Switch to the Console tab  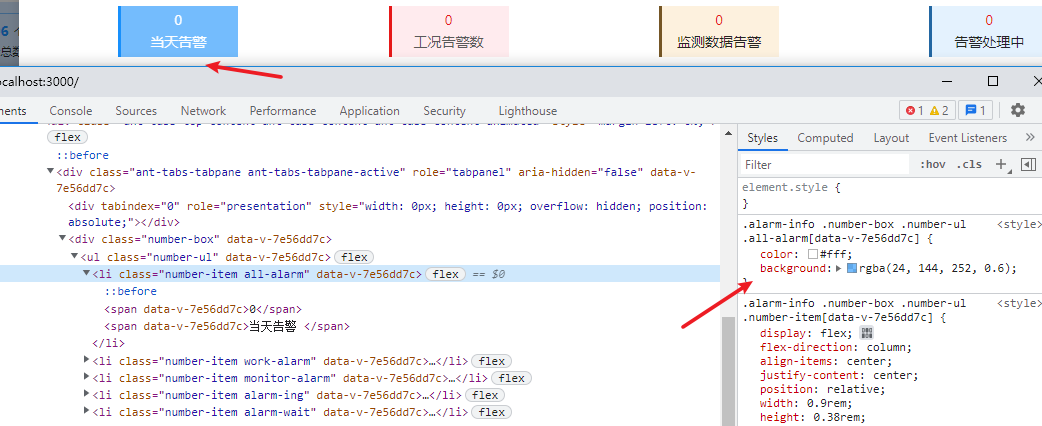(70, 111)
